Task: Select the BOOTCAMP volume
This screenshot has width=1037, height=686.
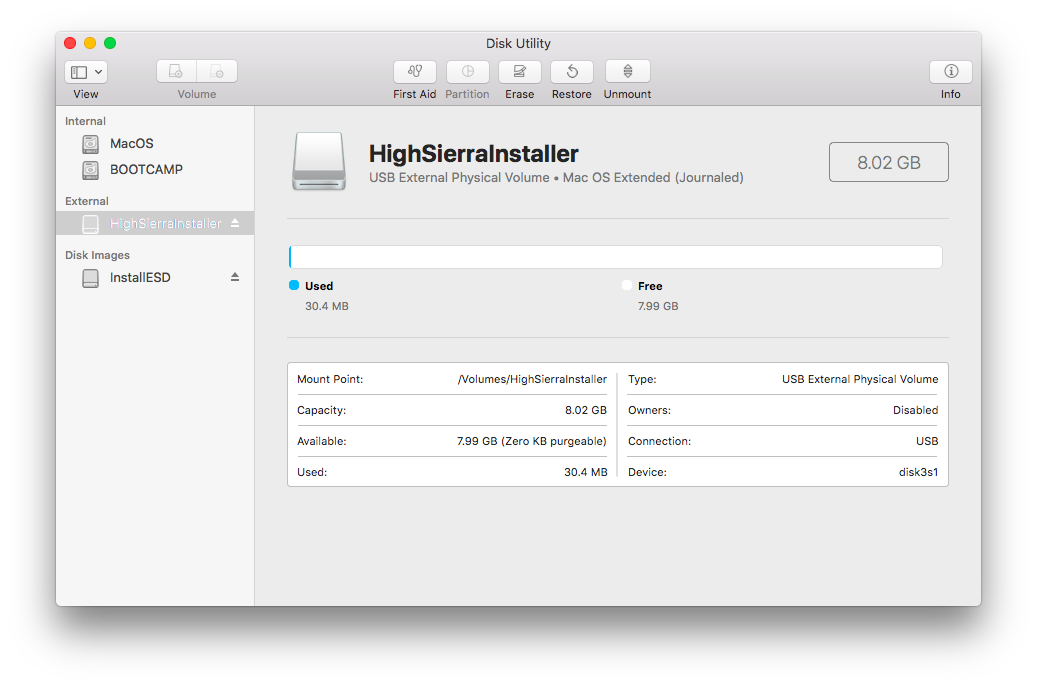Action: 155,169
